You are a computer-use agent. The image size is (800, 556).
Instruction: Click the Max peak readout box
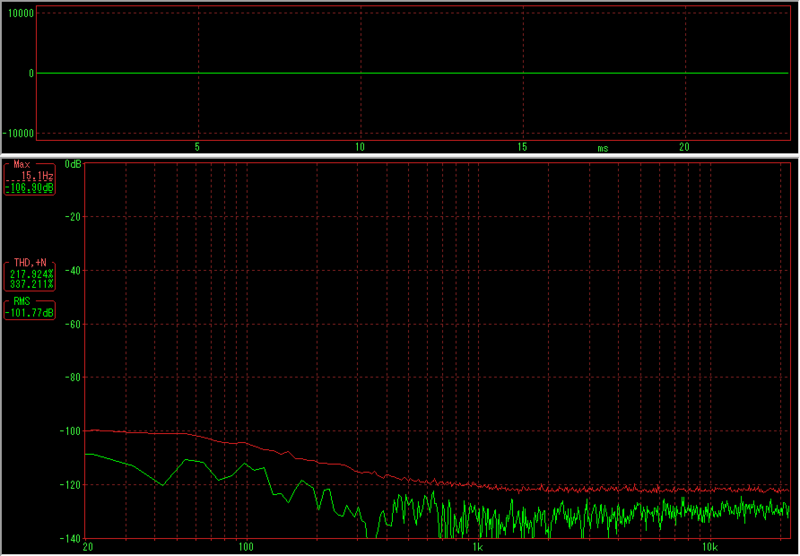[x=30, y=176]
